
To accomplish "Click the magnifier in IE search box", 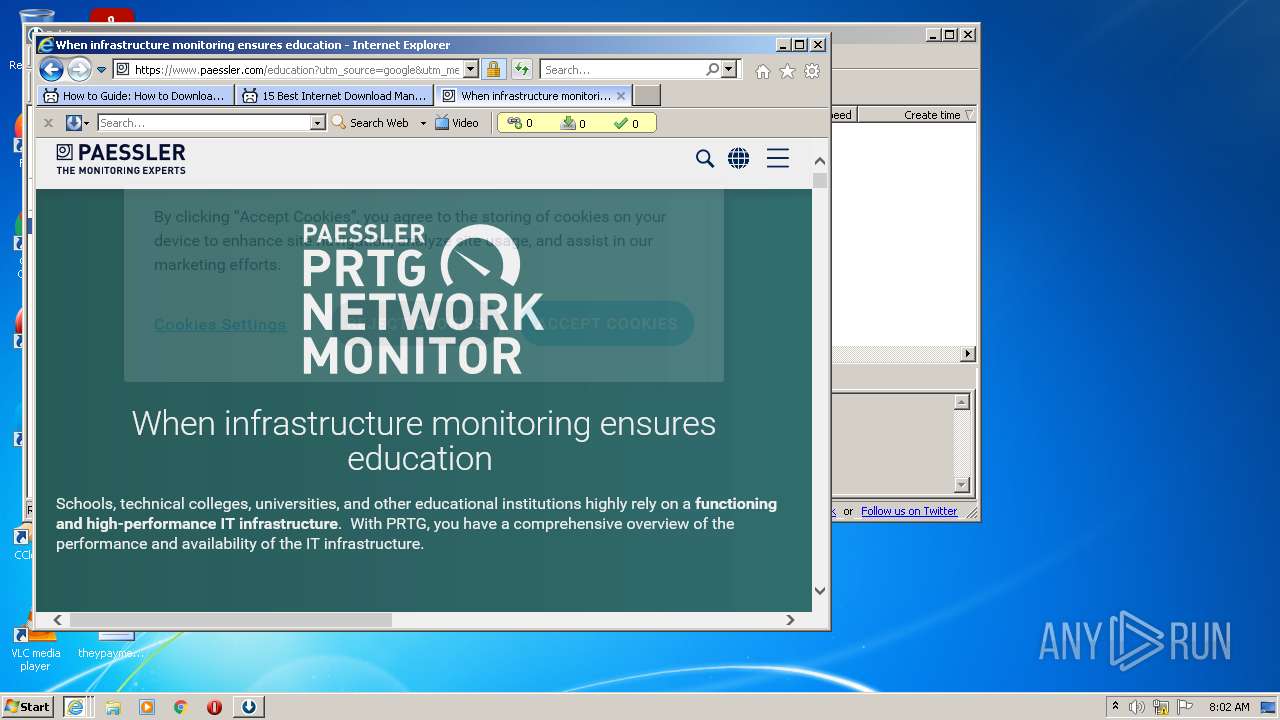I will (x=712, y=70).
